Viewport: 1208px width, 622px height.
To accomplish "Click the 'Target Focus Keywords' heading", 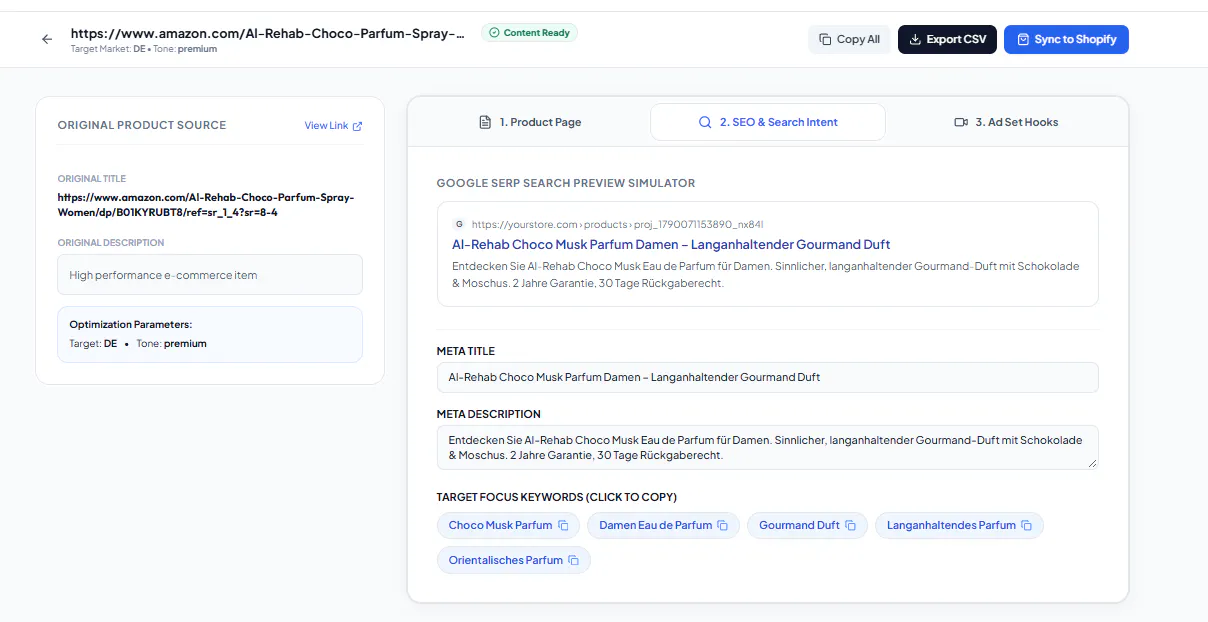I will (557, 497).
